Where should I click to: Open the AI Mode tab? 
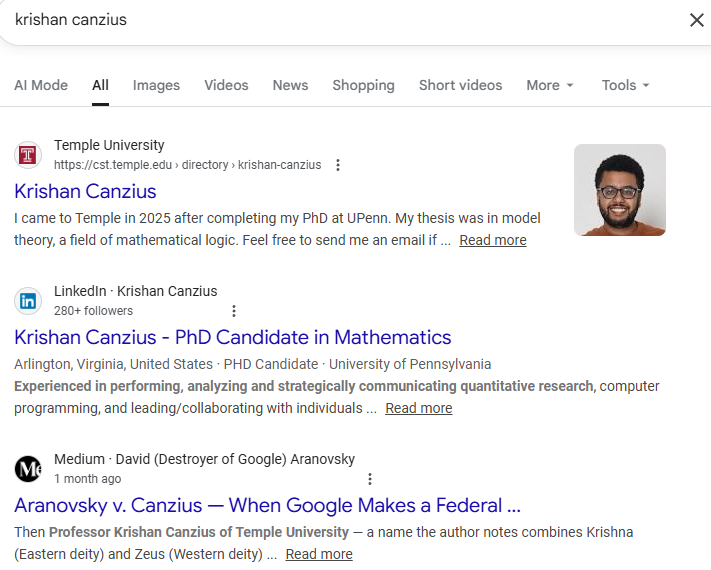coord(41,85)
